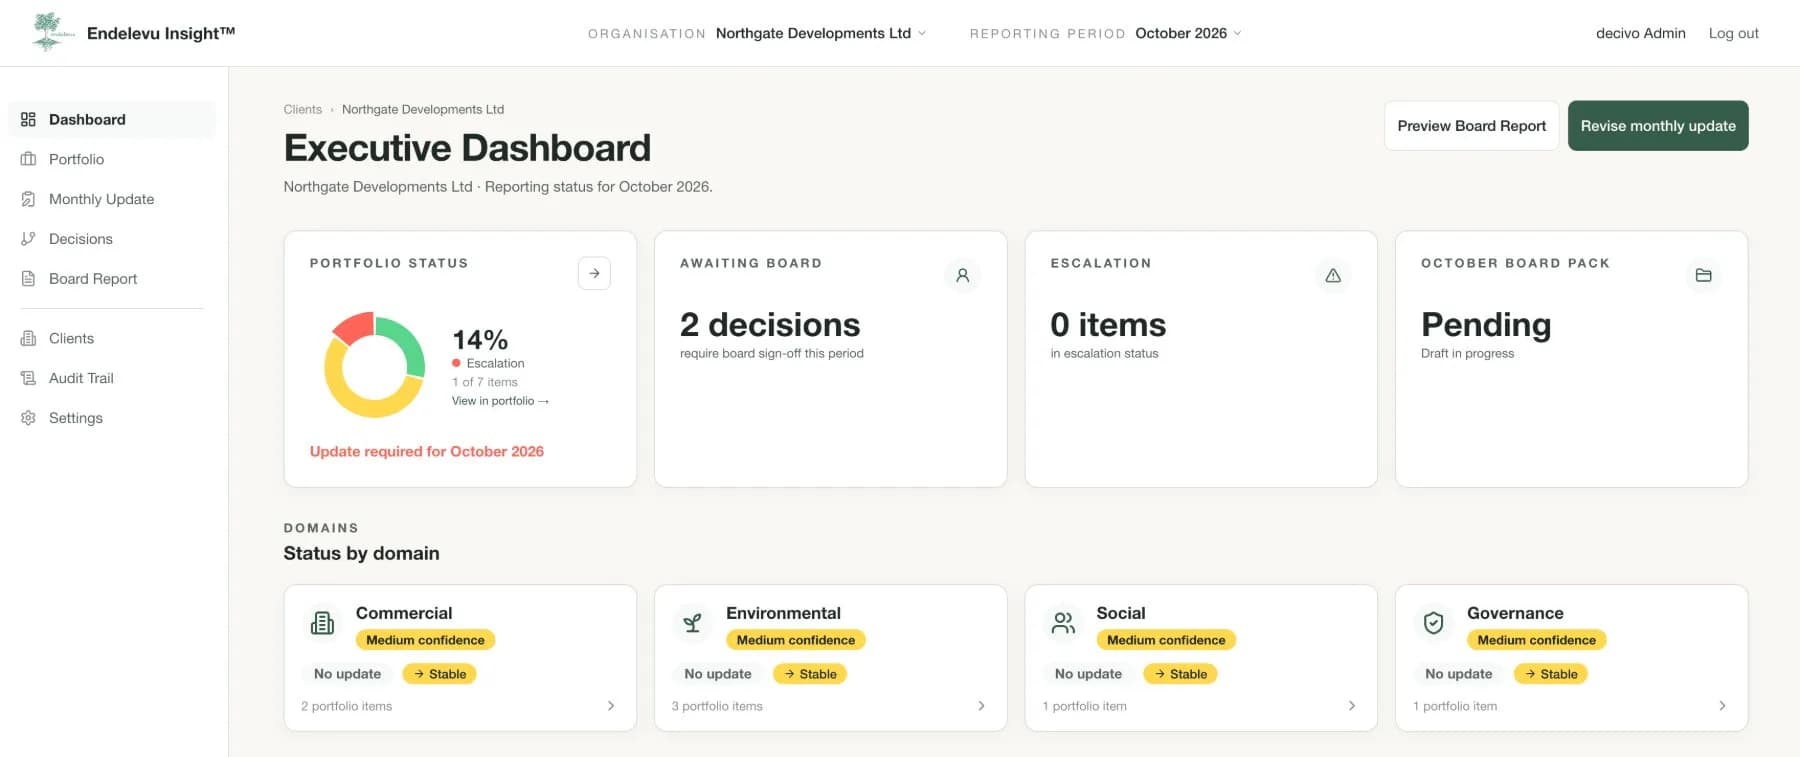Screen dimensions: 1800x757
Task: Click the Board Report document icon
Action: pyautogui.click(x=28, y=279)
